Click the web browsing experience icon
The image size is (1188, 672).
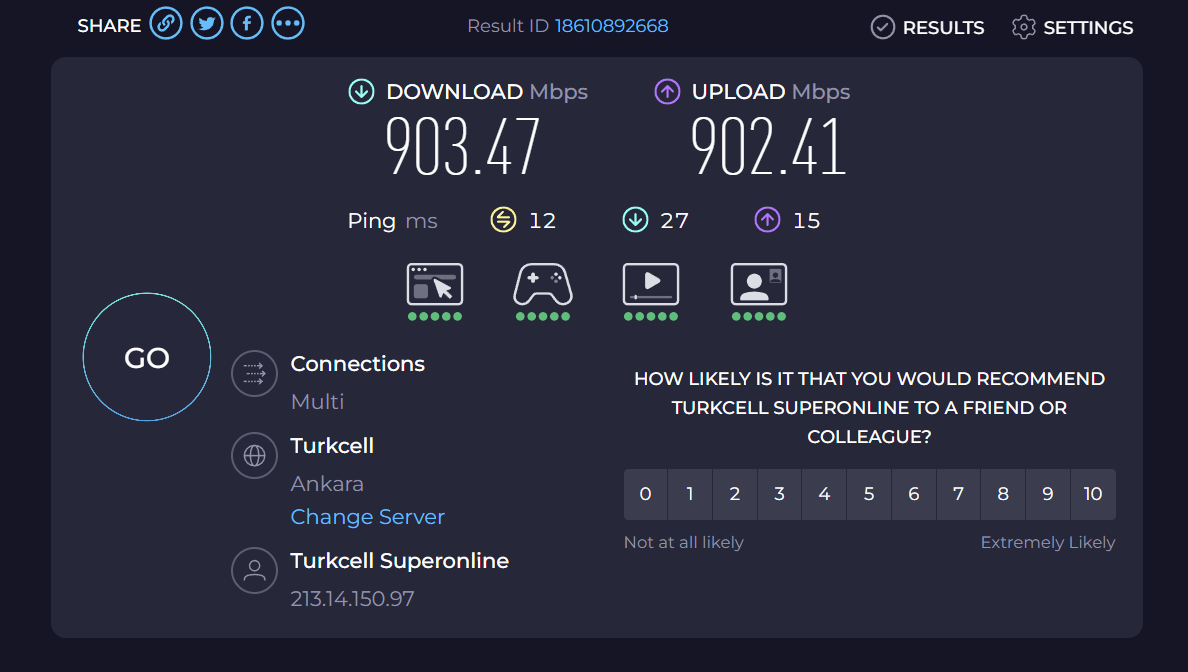(435, 284)
